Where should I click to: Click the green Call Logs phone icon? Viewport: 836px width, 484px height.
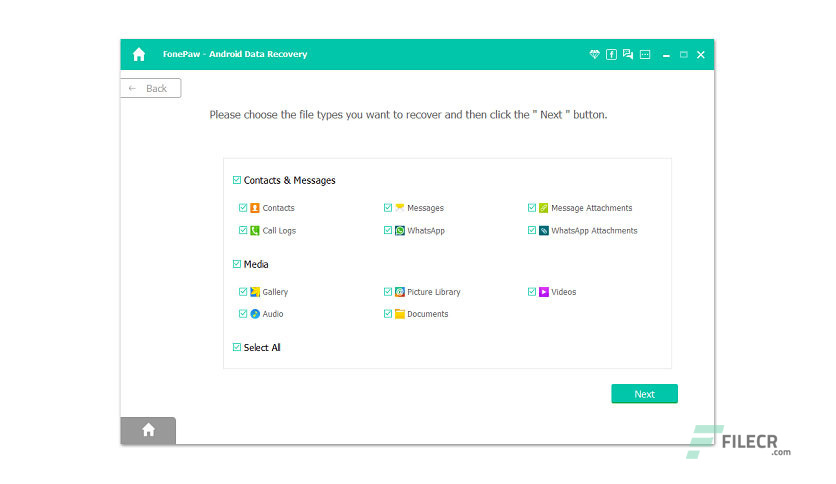[x=255, y=230]
